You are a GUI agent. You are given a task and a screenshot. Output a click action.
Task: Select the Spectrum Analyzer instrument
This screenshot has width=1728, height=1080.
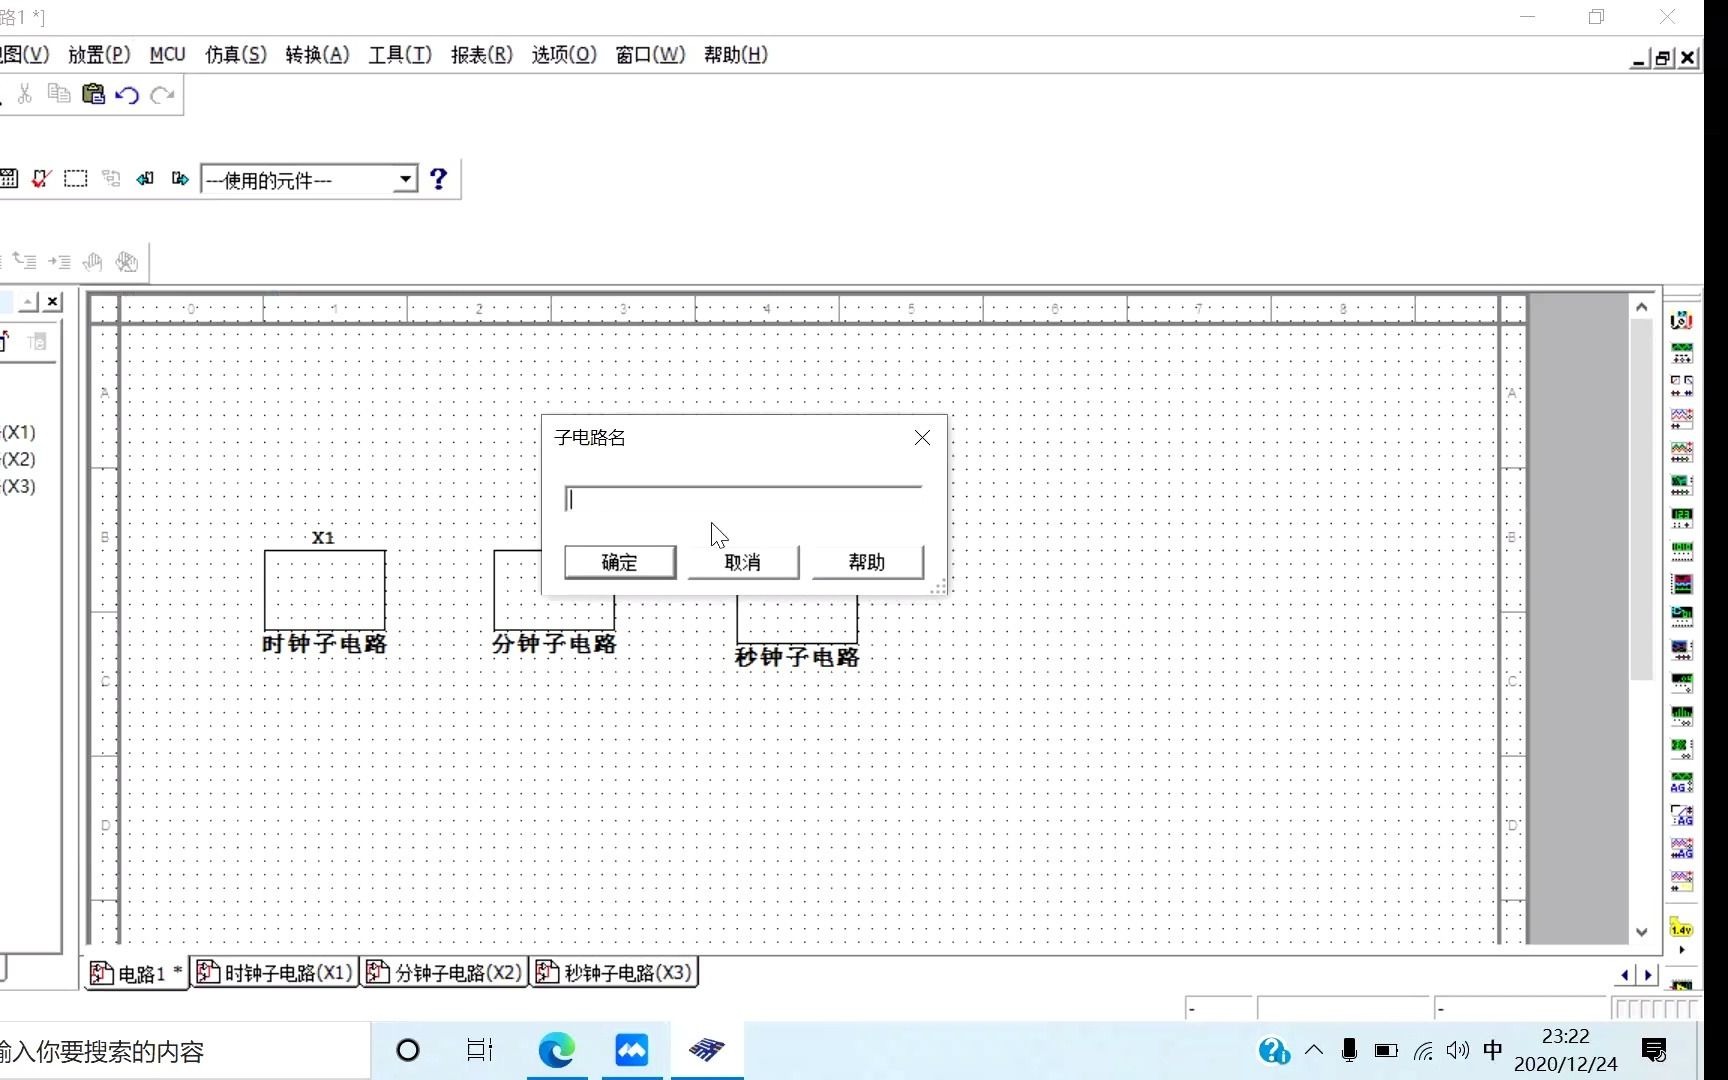pyautogui.click(x=1682, y=716)
